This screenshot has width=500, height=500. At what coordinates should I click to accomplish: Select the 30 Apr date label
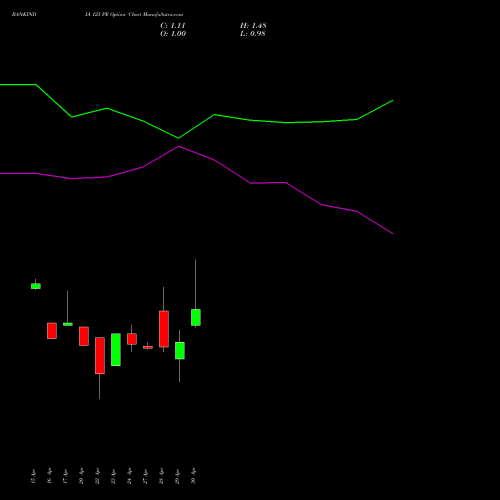tap(193, 476)
